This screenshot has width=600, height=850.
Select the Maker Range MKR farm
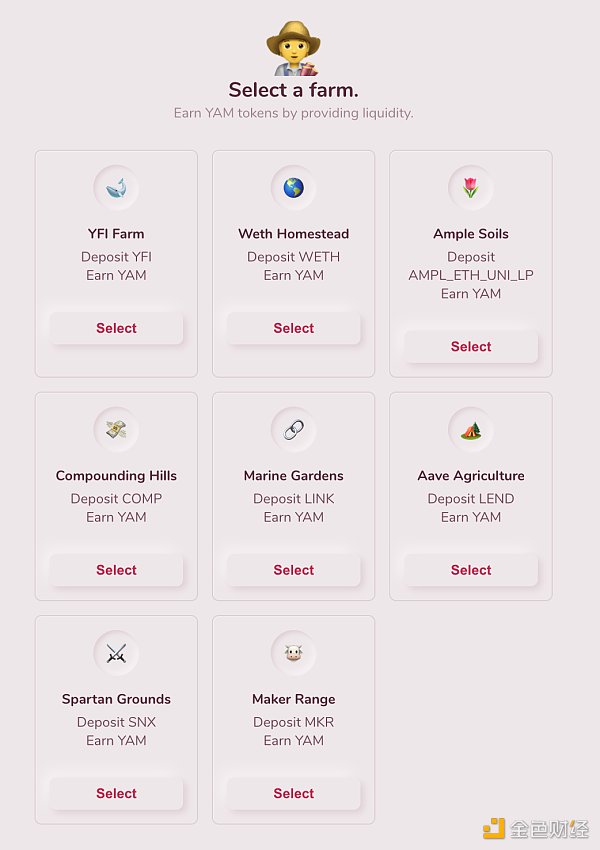(293, 793)
